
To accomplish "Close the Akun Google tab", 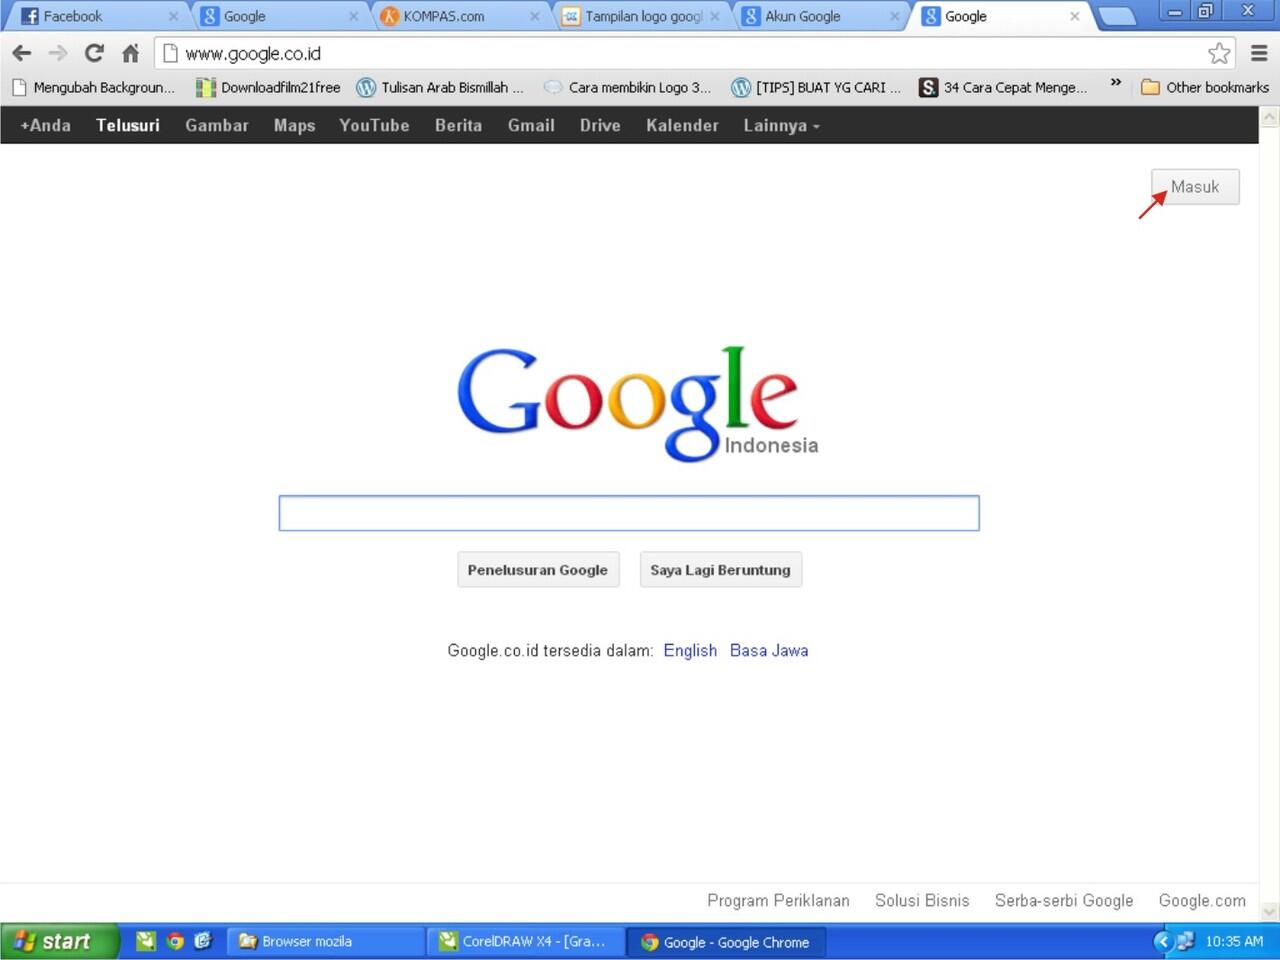I will (x=894, y=16).
